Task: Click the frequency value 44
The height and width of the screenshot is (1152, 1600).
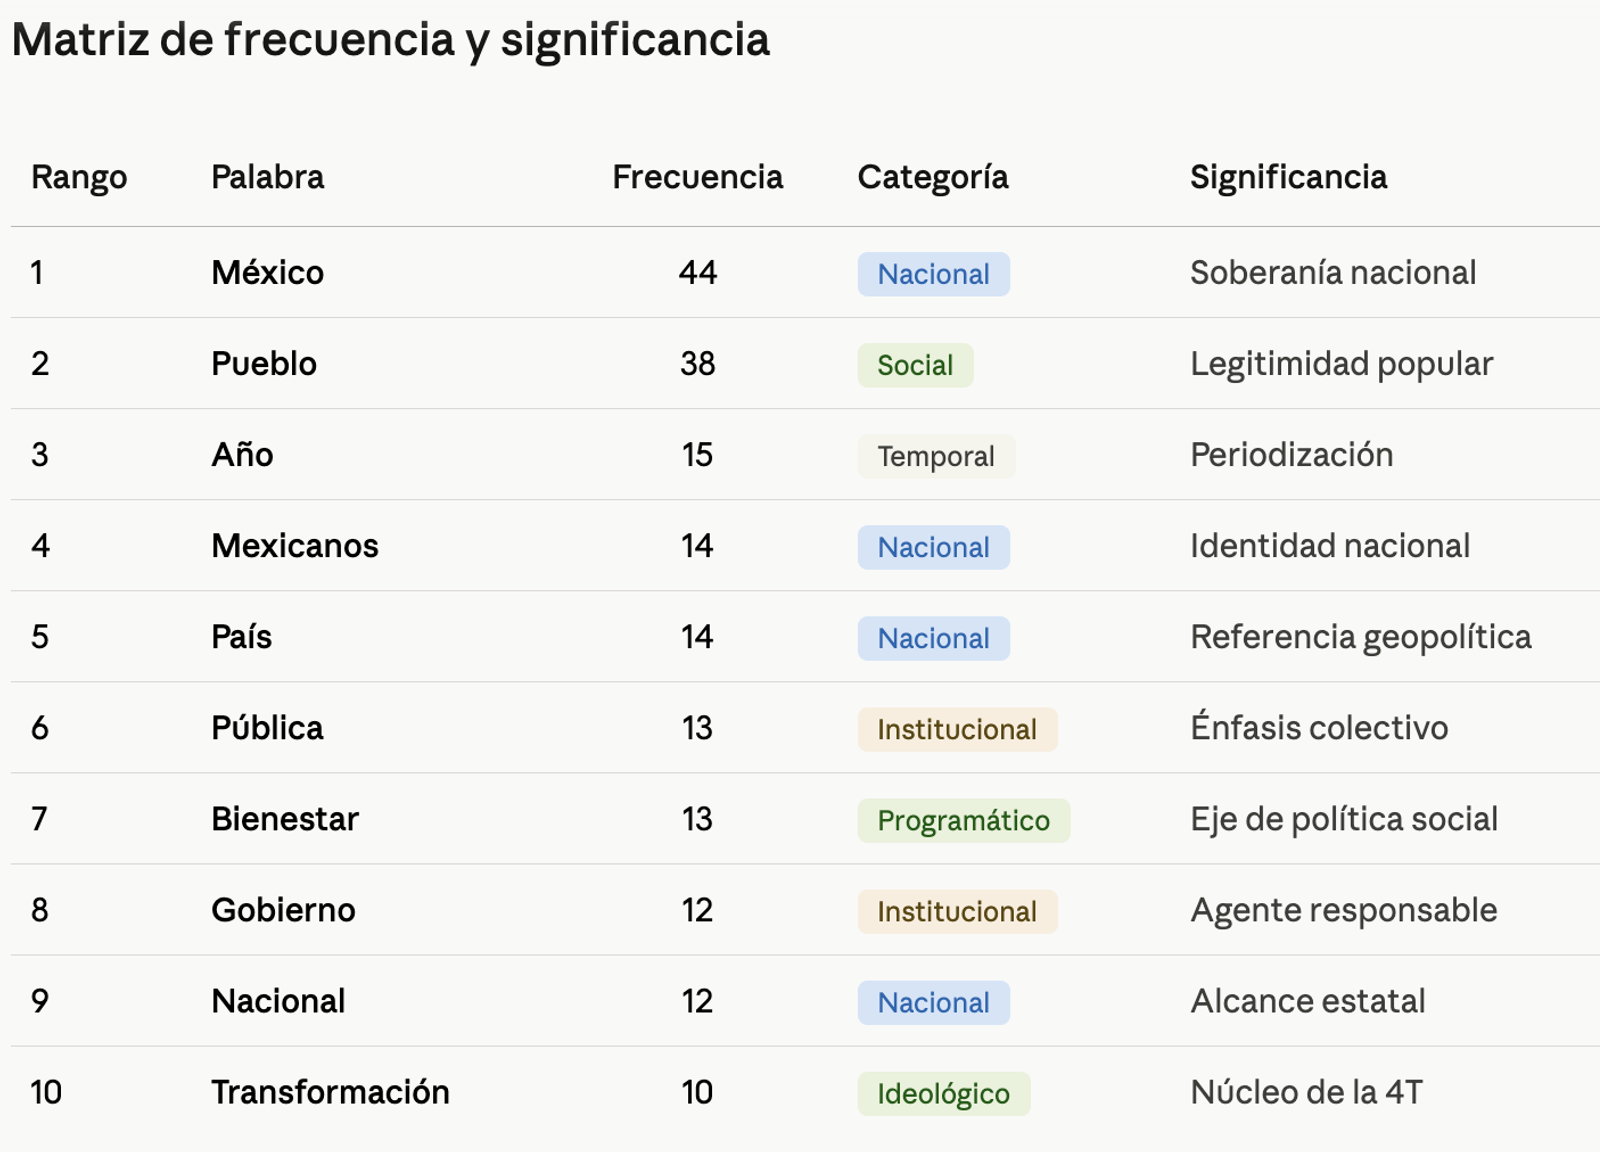Action: (697, 272)
